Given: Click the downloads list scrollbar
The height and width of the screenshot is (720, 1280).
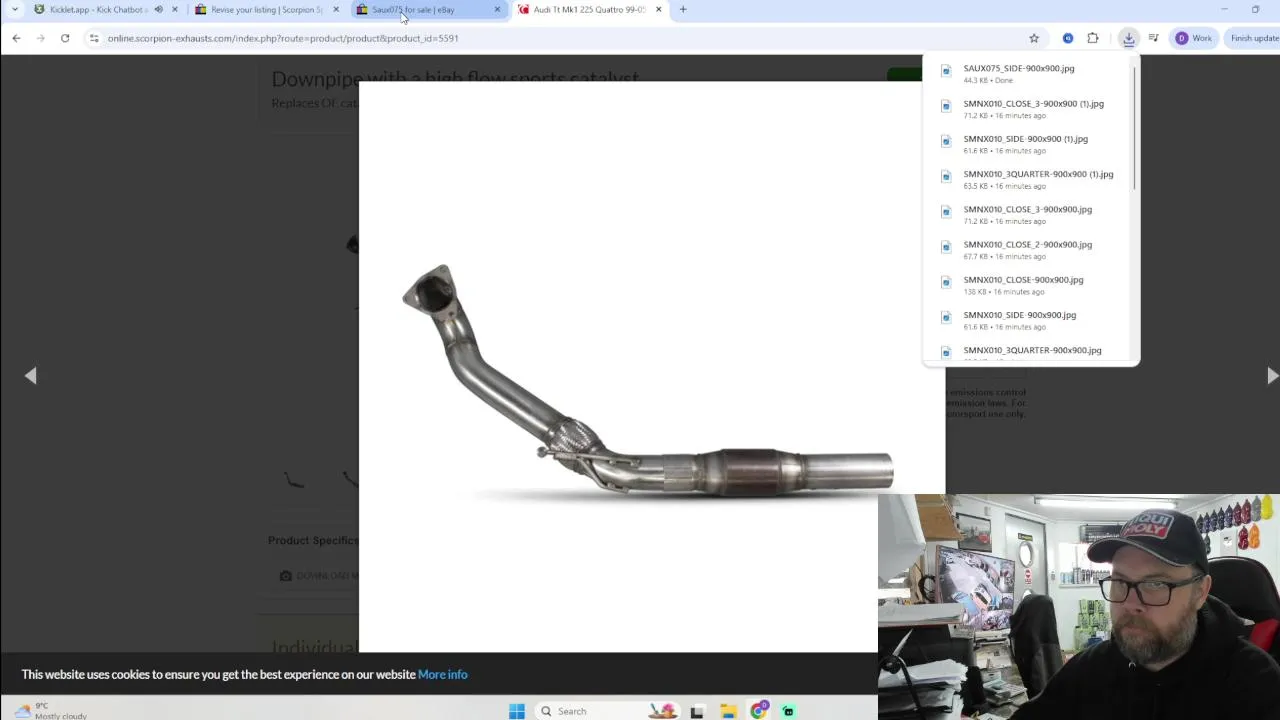Looking at the screenshot, I should pyautogui.click(x=1135, y=128).
